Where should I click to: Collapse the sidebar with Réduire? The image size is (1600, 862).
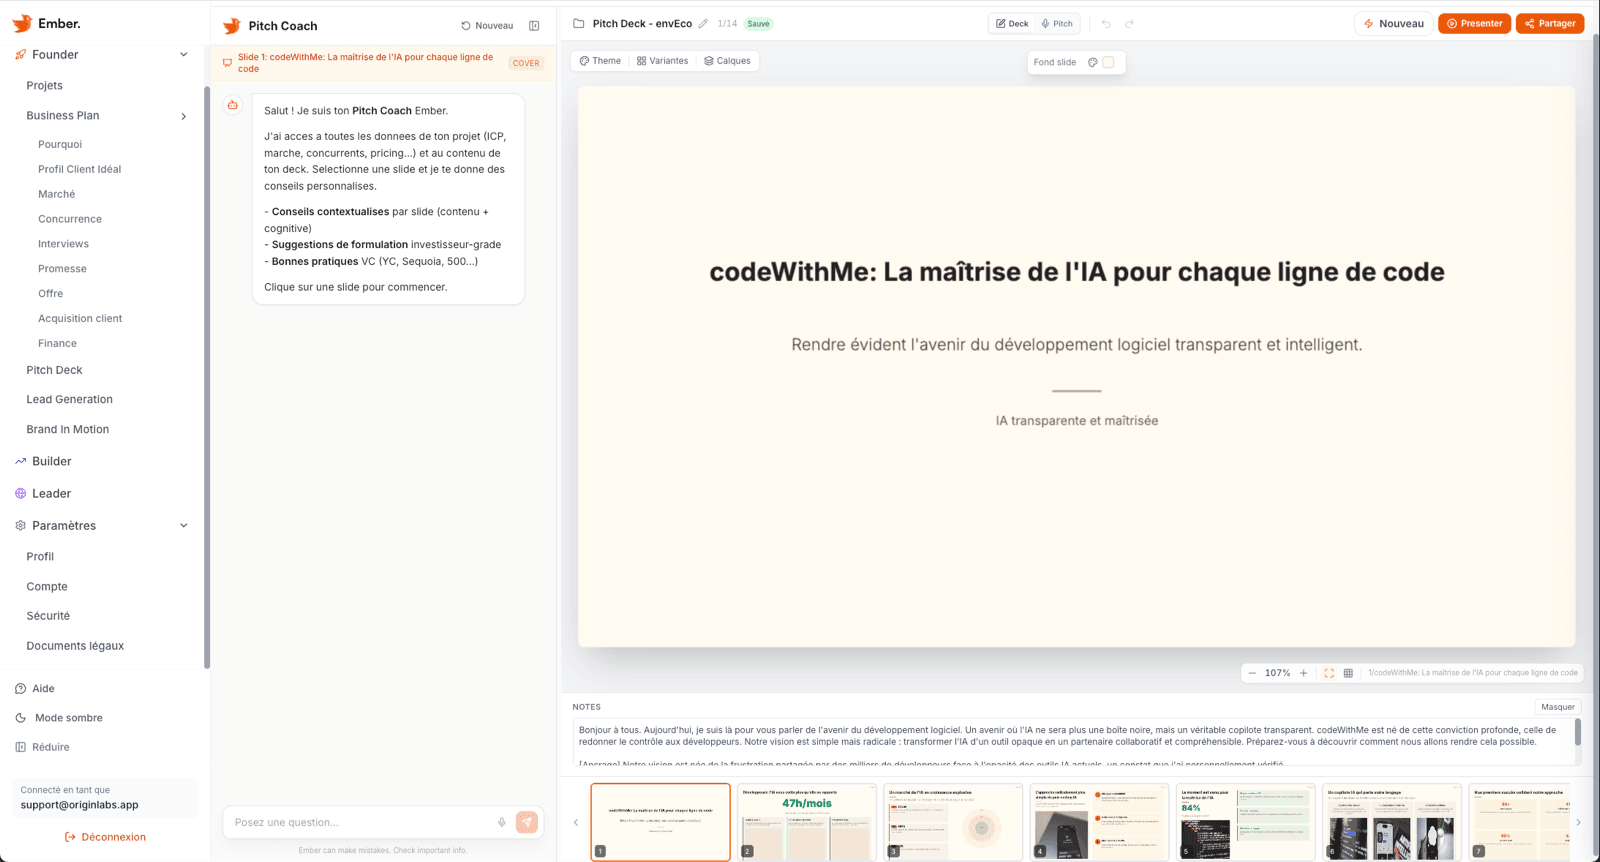(x=43, y=747)
